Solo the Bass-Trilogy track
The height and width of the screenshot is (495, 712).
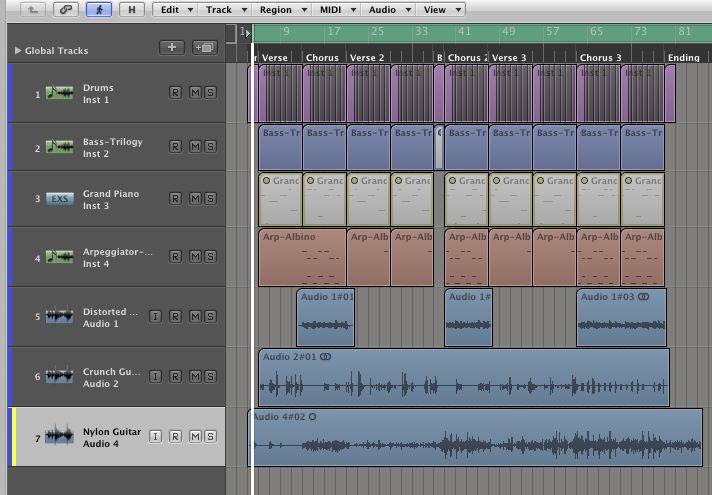coord(210,147)
